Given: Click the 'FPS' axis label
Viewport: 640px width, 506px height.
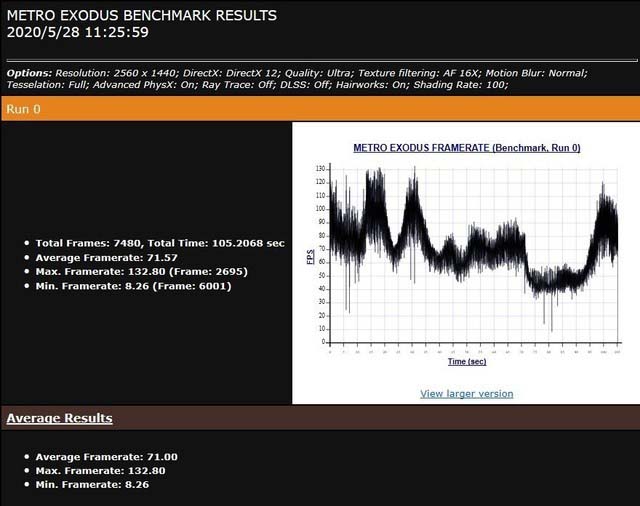Looking at the screenshot, I should [311, 257].
